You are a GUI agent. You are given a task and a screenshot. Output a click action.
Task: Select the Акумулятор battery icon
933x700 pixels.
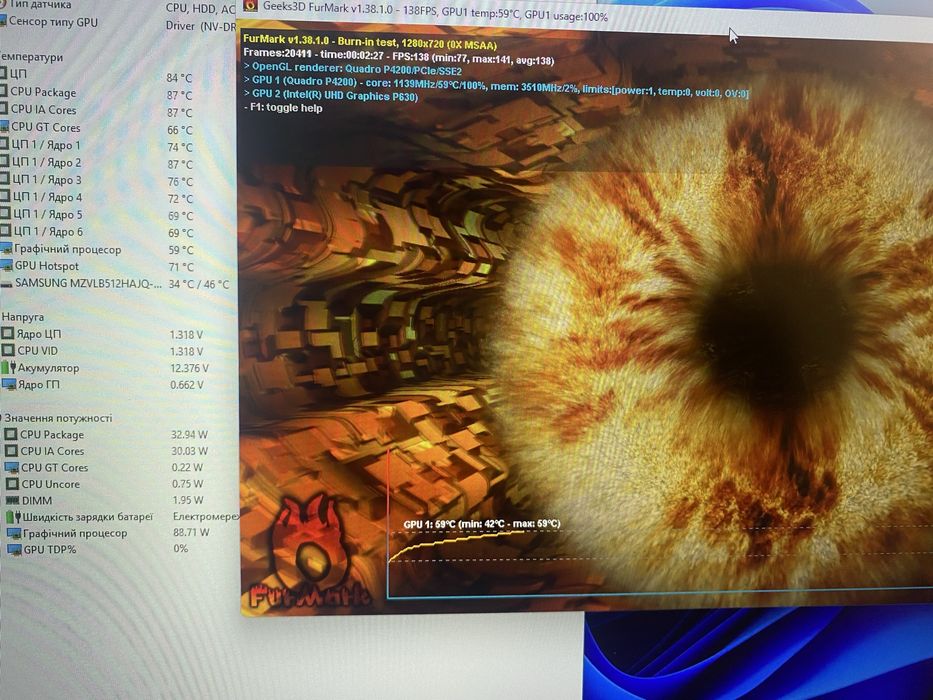click(8, 367)
